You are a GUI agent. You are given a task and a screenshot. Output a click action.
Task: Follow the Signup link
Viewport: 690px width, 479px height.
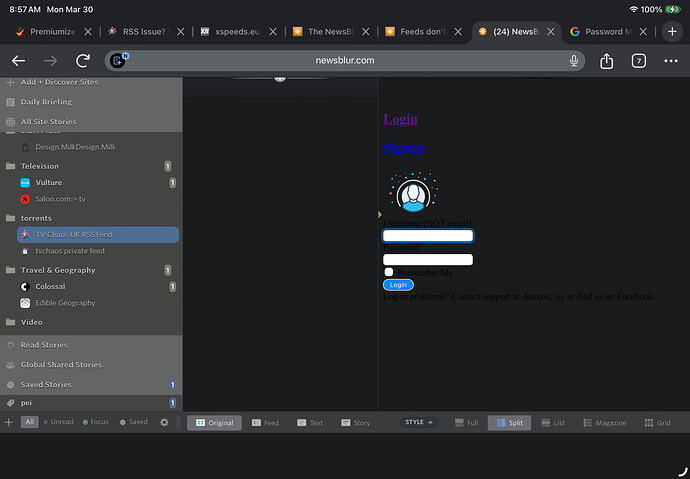tap(403, 148)
